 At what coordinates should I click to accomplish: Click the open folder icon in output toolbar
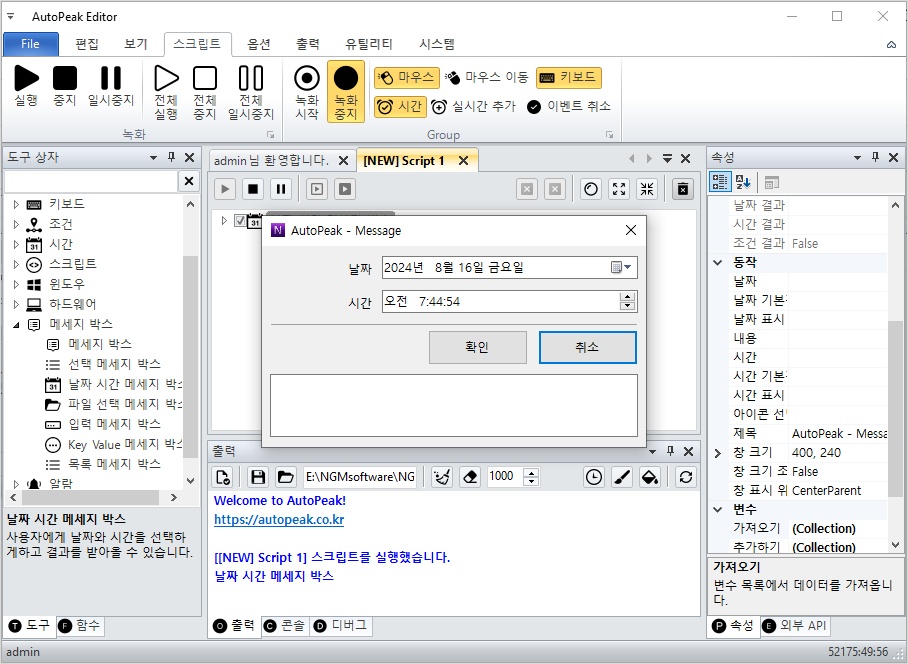pos(285,477)
